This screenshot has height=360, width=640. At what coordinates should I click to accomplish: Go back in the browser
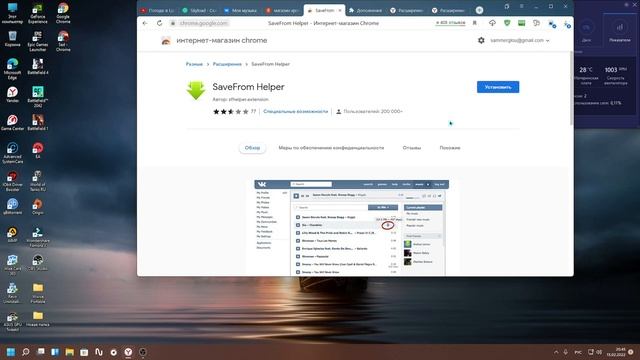click(145, 23)
